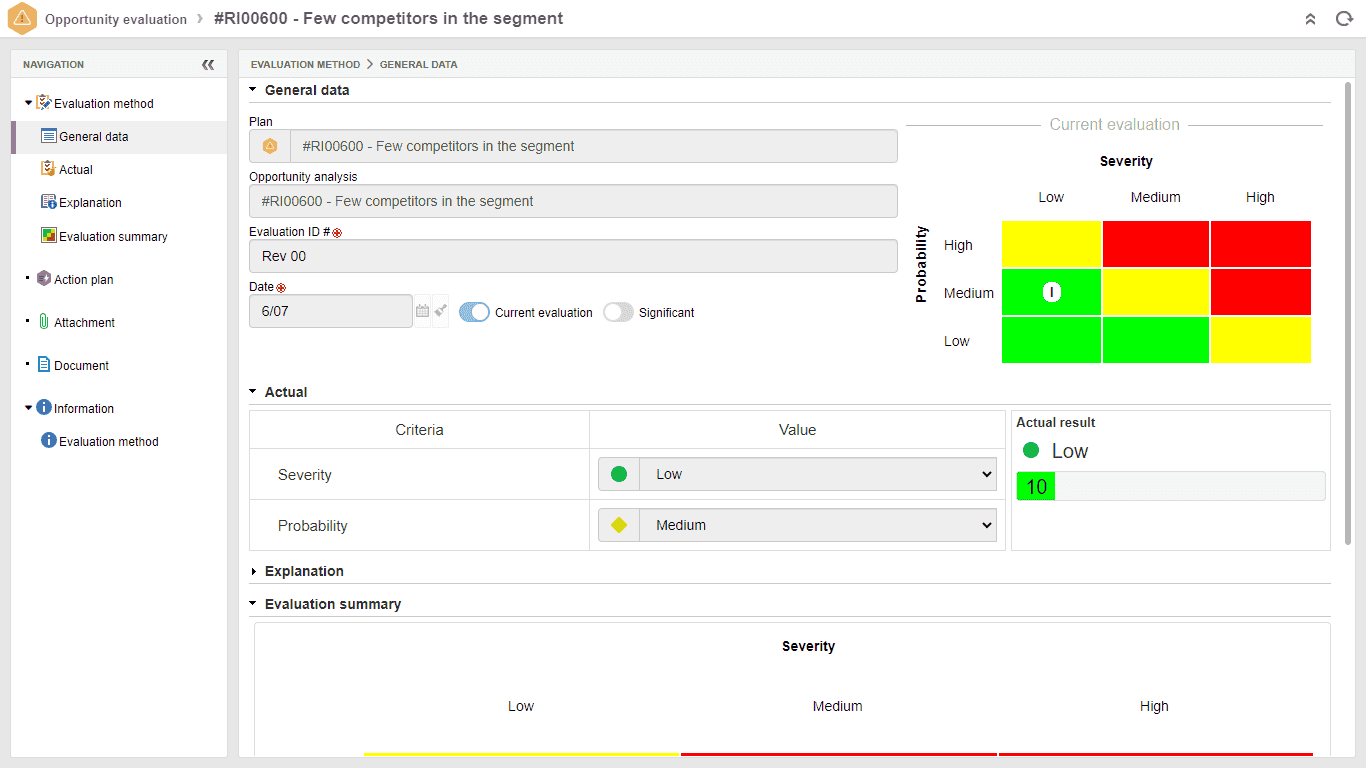Image resolution: width=1366 pixels, height=768 pixels.
Task: Click the Action plan box icon
Action: coord(43,279)
